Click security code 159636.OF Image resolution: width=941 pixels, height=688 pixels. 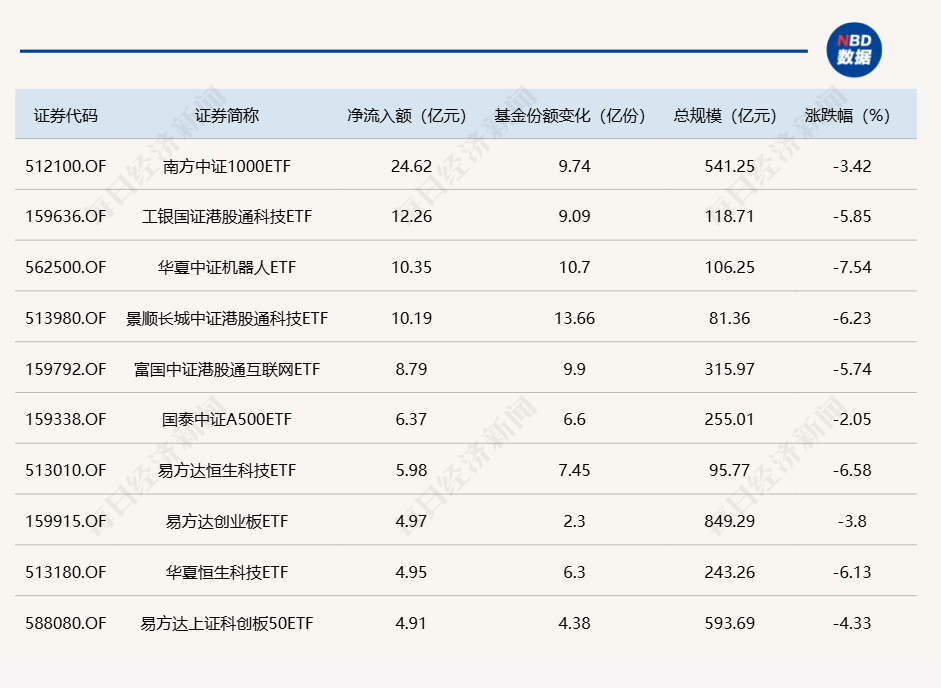coord(66,217)
